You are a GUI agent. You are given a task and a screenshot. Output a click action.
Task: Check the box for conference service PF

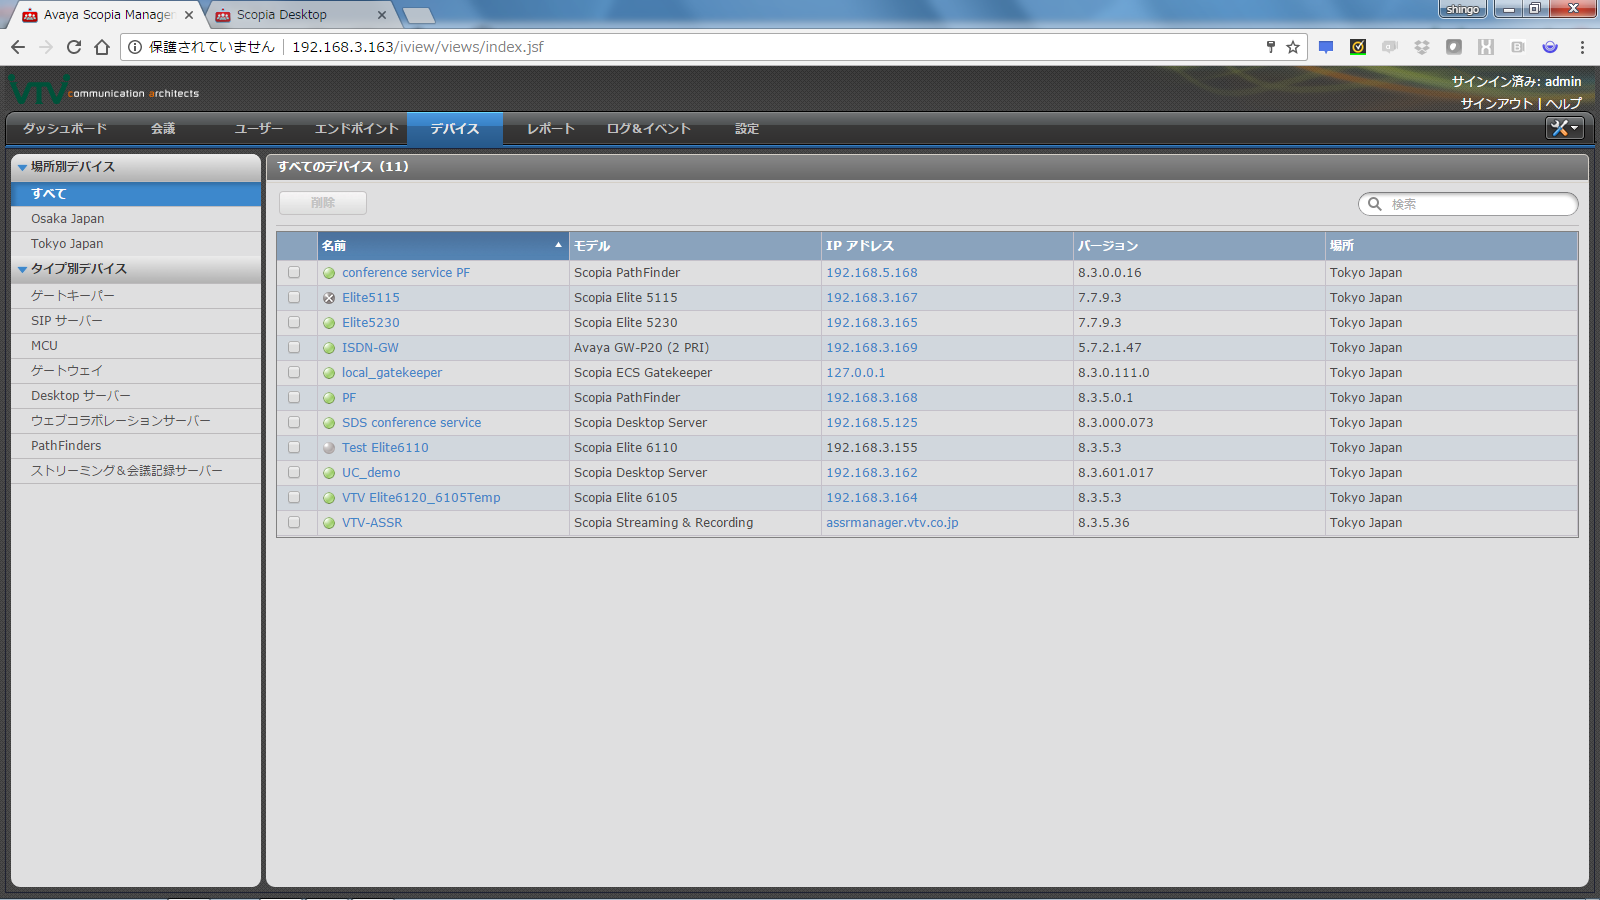[x=294, y=272]
